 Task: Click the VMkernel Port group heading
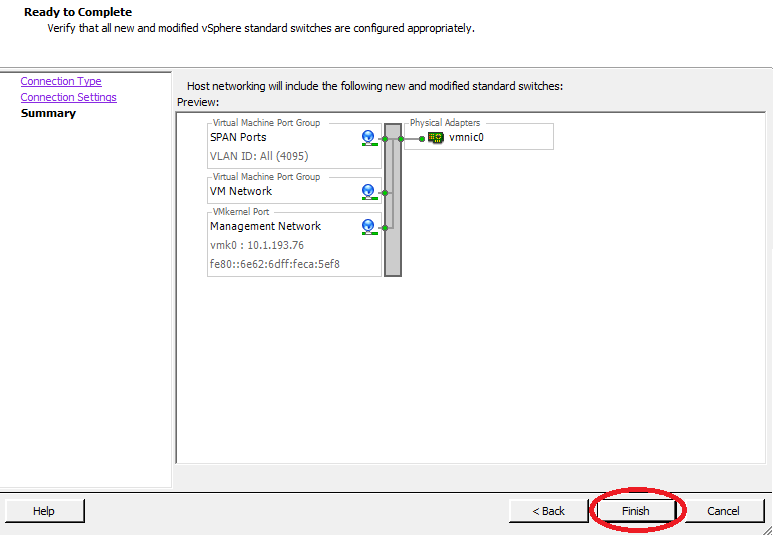pyautogui.click(x=241, y=212)
